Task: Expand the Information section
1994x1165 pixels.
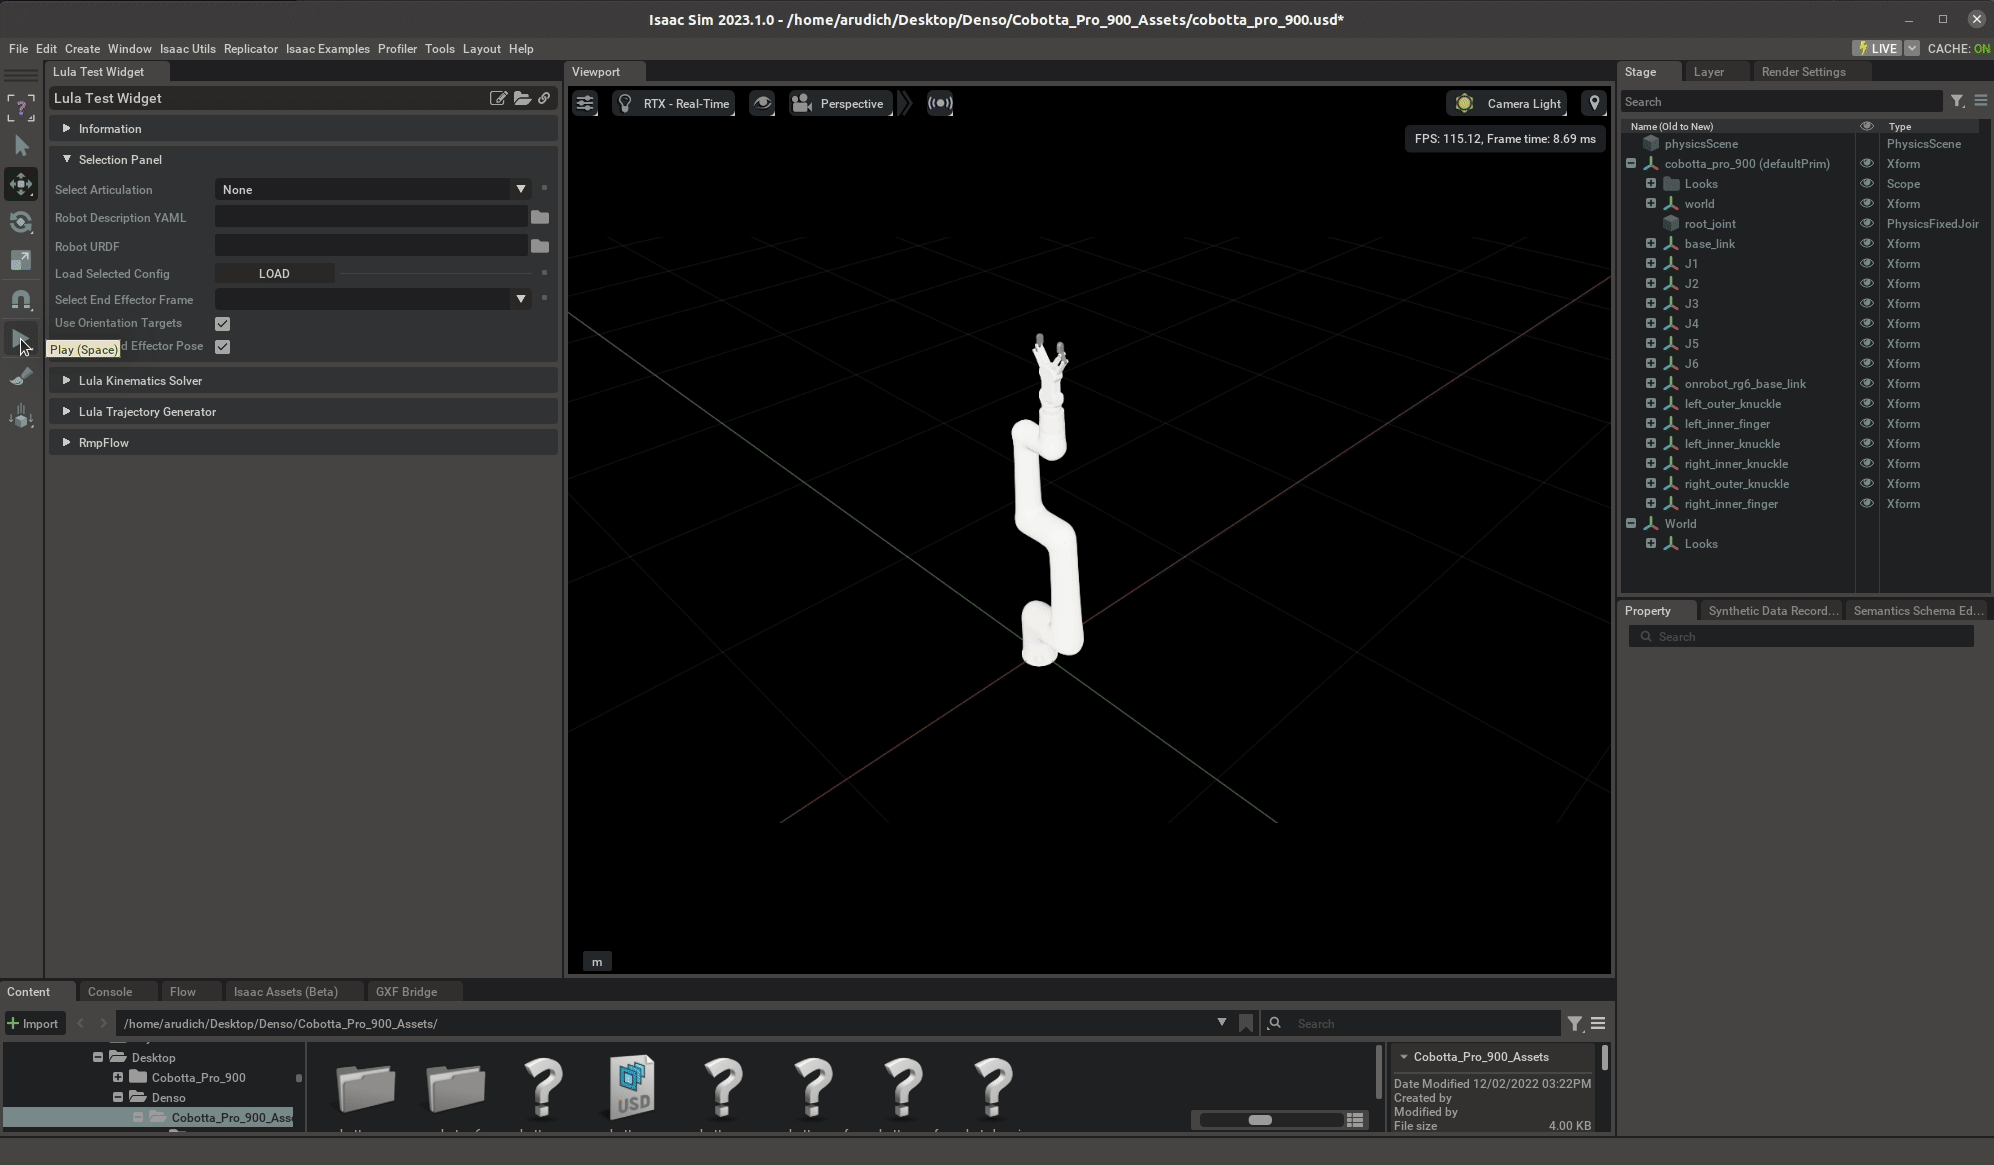Action: [x=304, y=129]
